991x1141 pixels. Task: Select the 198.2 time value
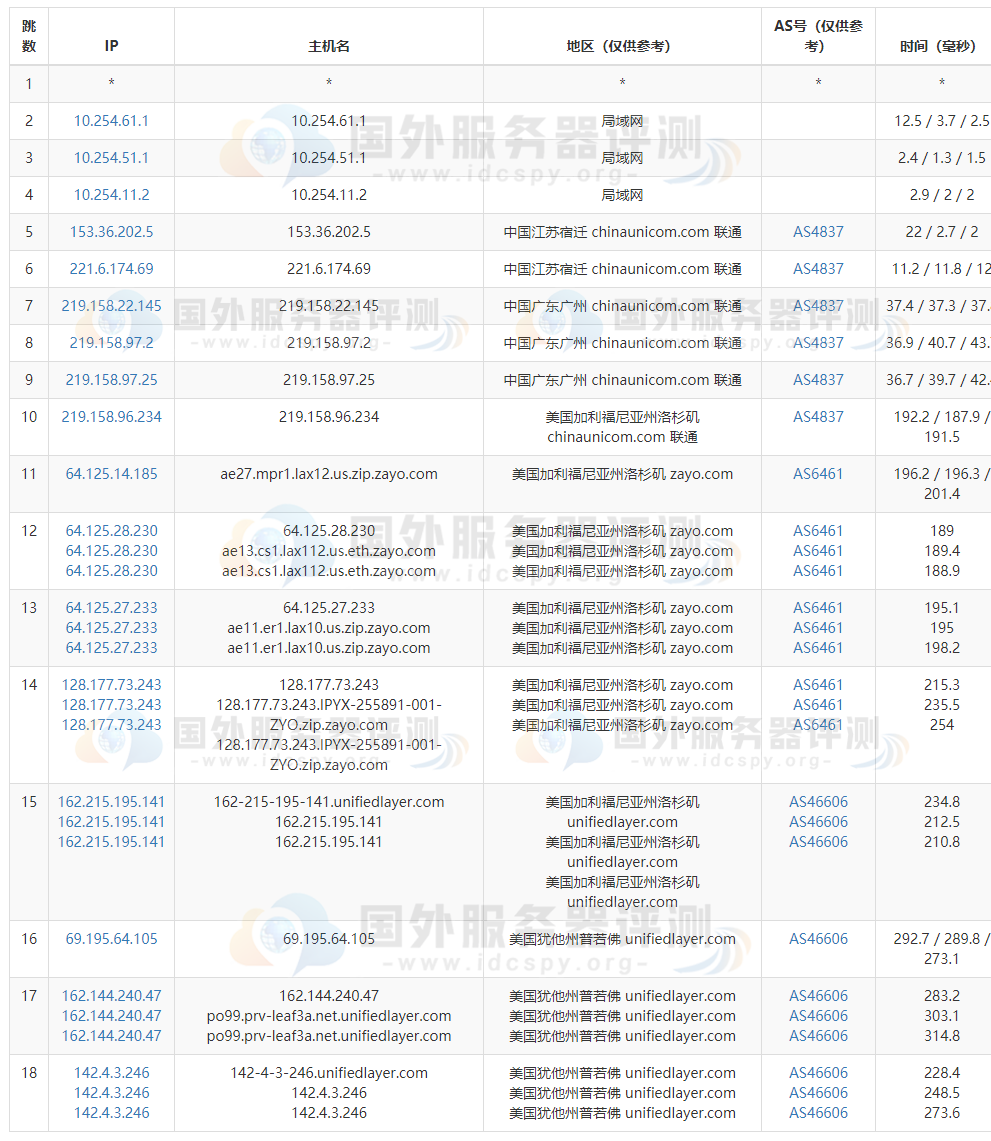click(x=942, y=648)
